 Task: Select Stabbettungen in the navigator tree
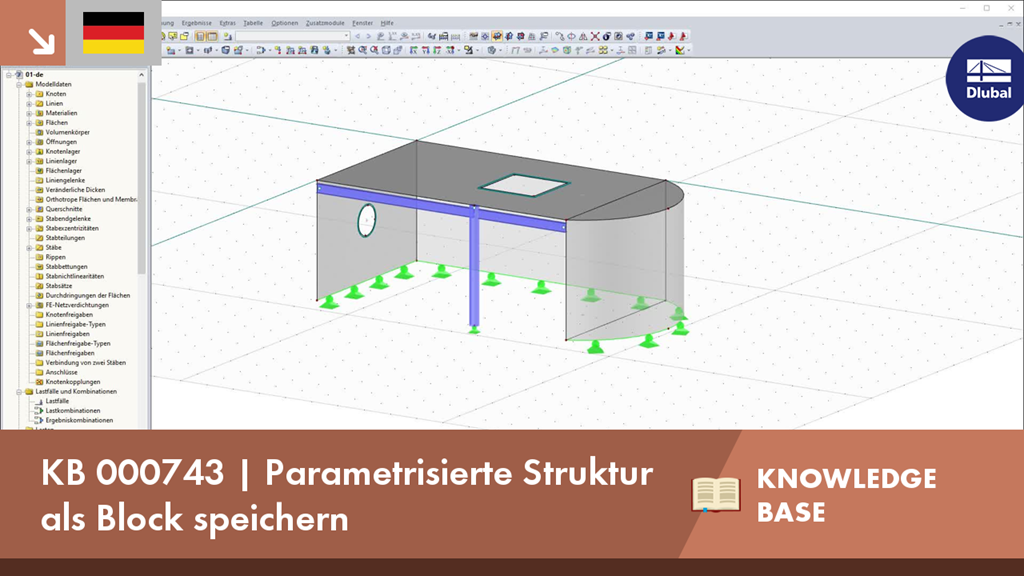(66, 266)
